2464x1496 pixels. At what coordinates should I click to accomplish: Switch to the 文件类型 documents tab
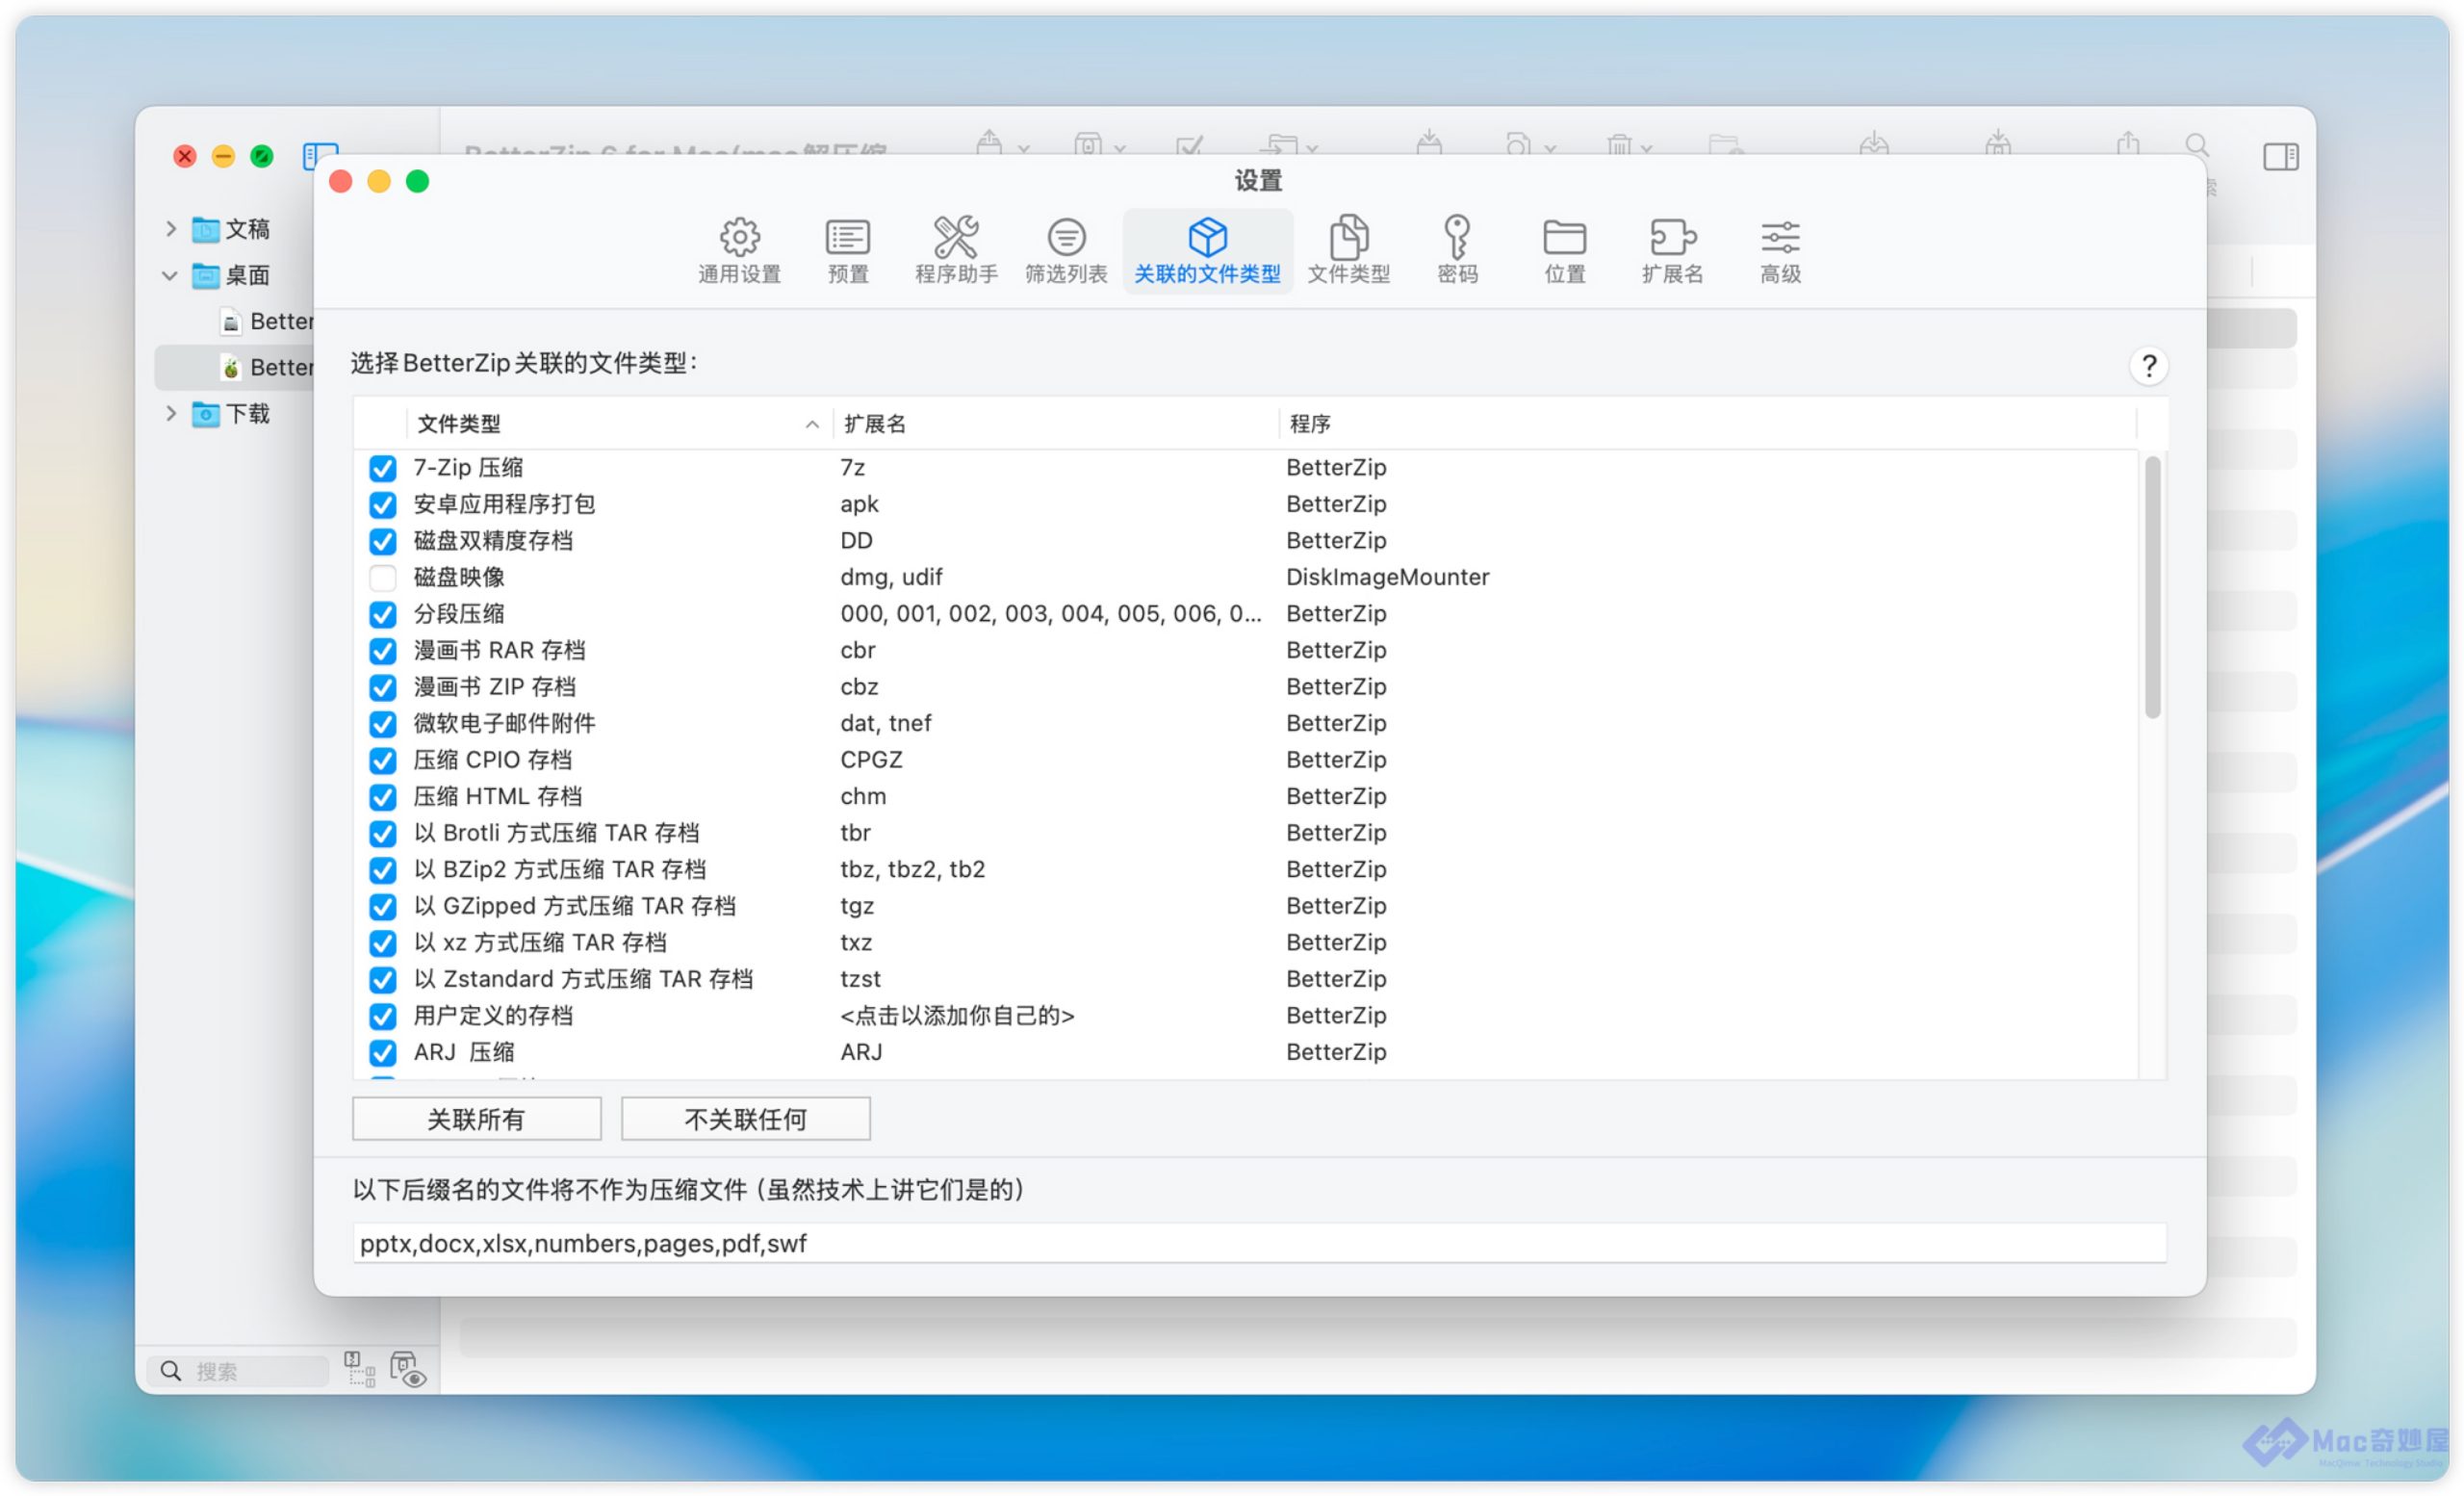tap(1348, 250)
